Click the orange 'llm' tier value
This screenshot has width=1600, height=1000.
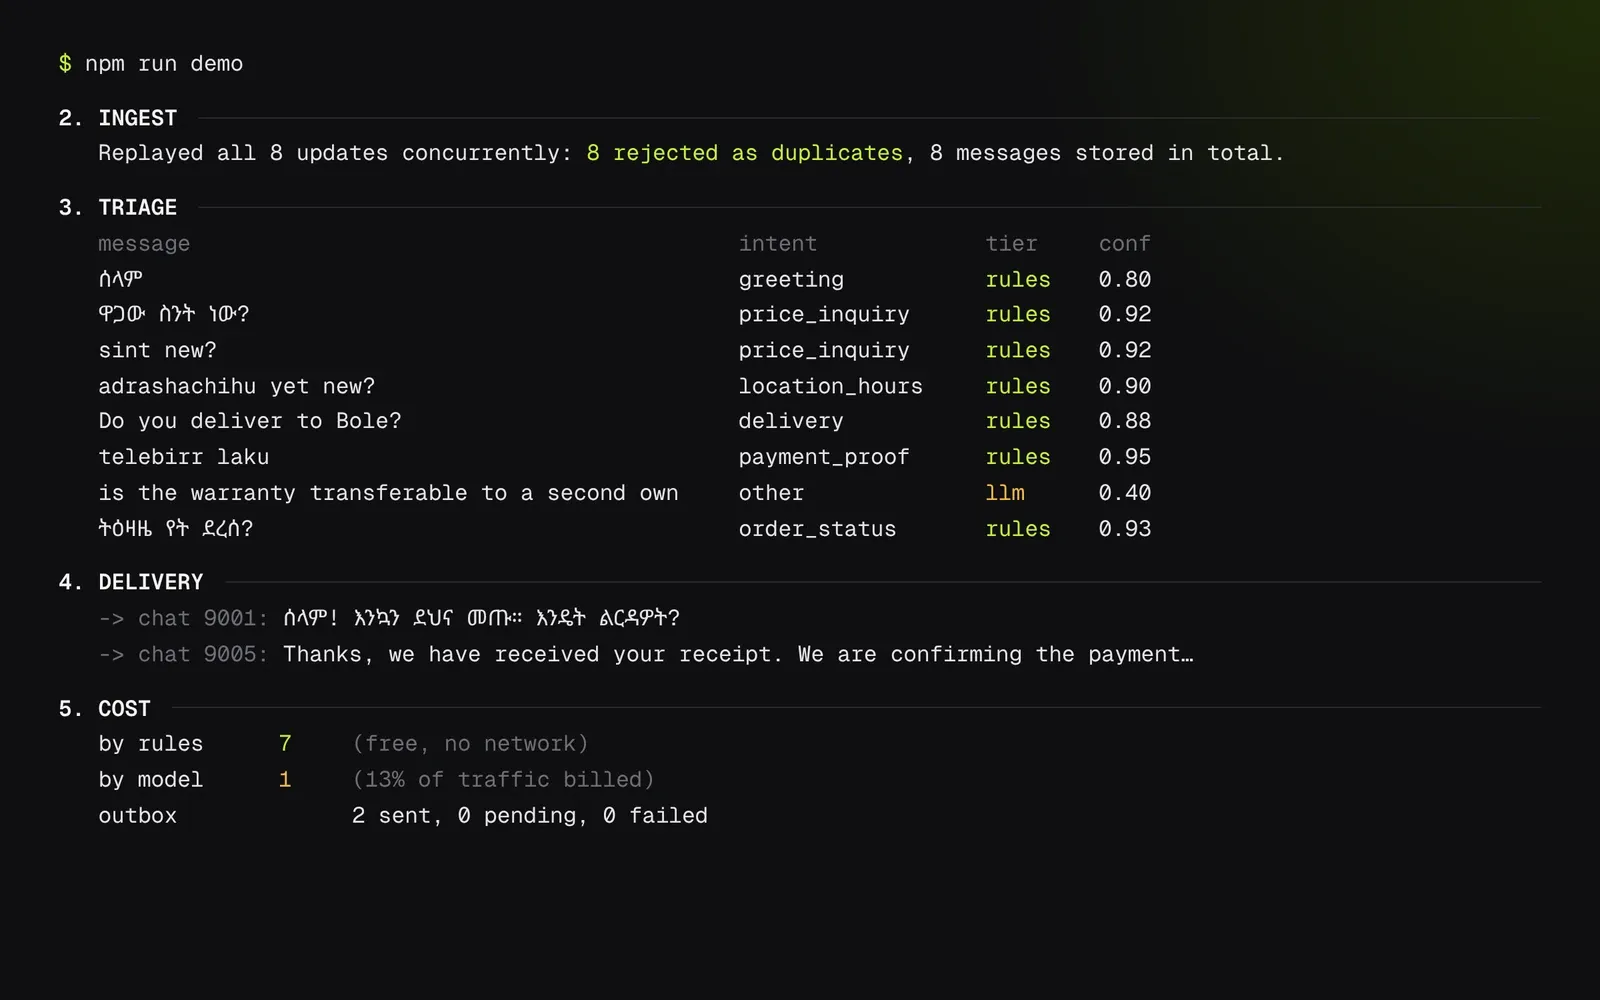pyautogui.click(x=1005, y=493)
